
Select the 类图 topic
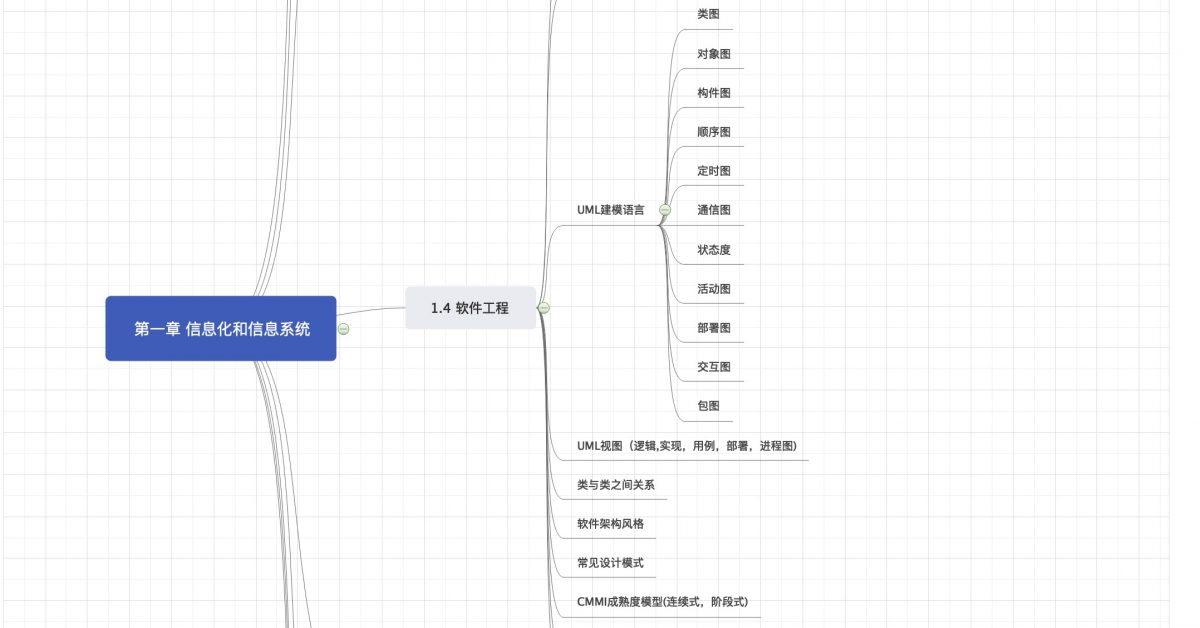click(x=708, y=14)
